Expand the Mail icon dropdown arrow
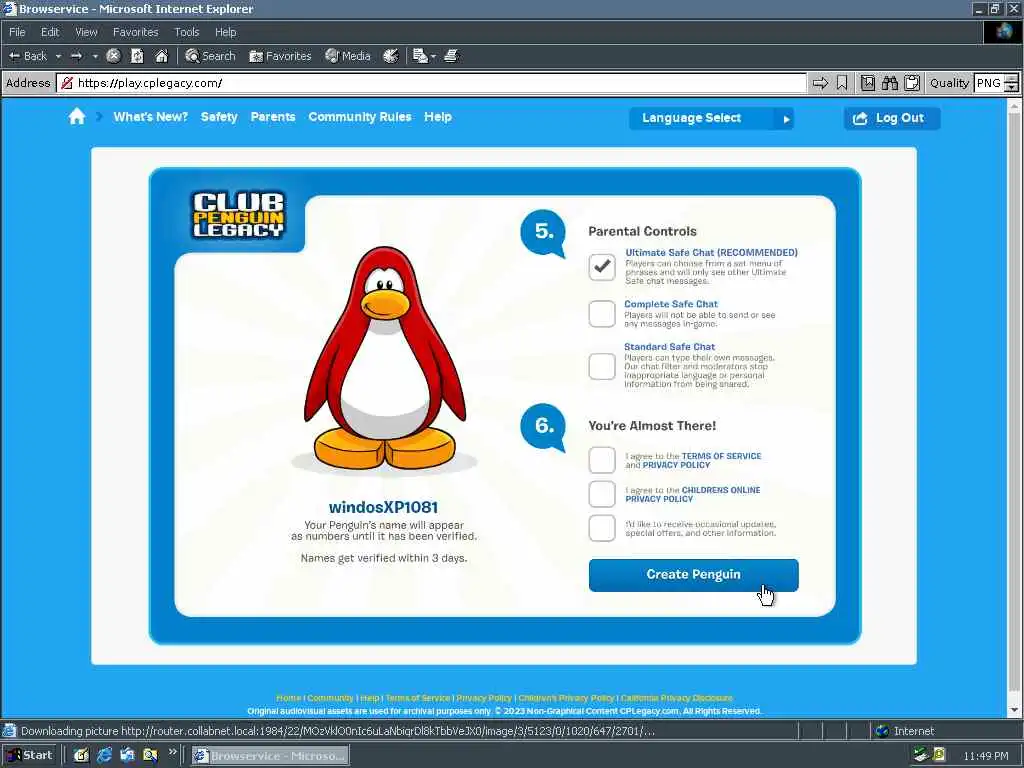The width and height of the screenshot is (1024, 768). point(433,56)
